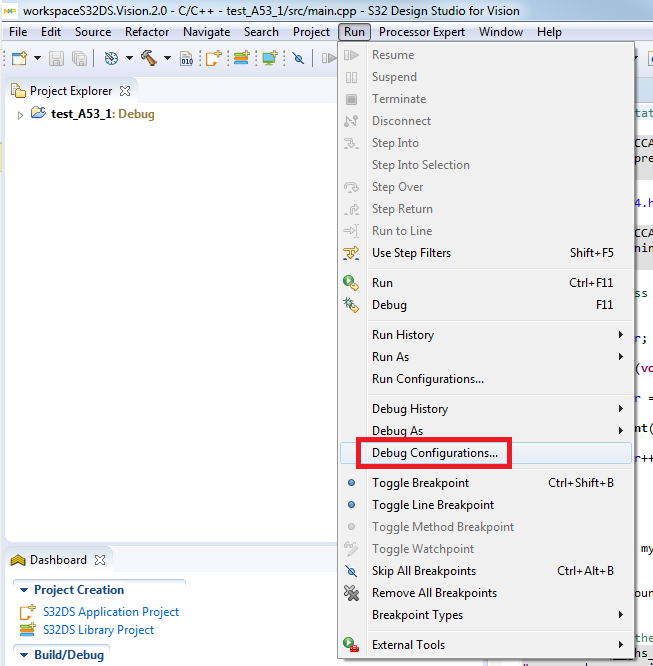
Task: Click the S32DS Library Project icon
Action: [x=28, y=629]
